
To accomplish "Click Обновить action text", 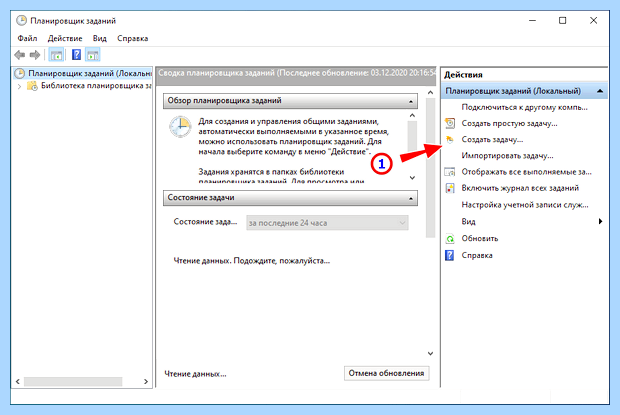I will click(x=480, y=239).
